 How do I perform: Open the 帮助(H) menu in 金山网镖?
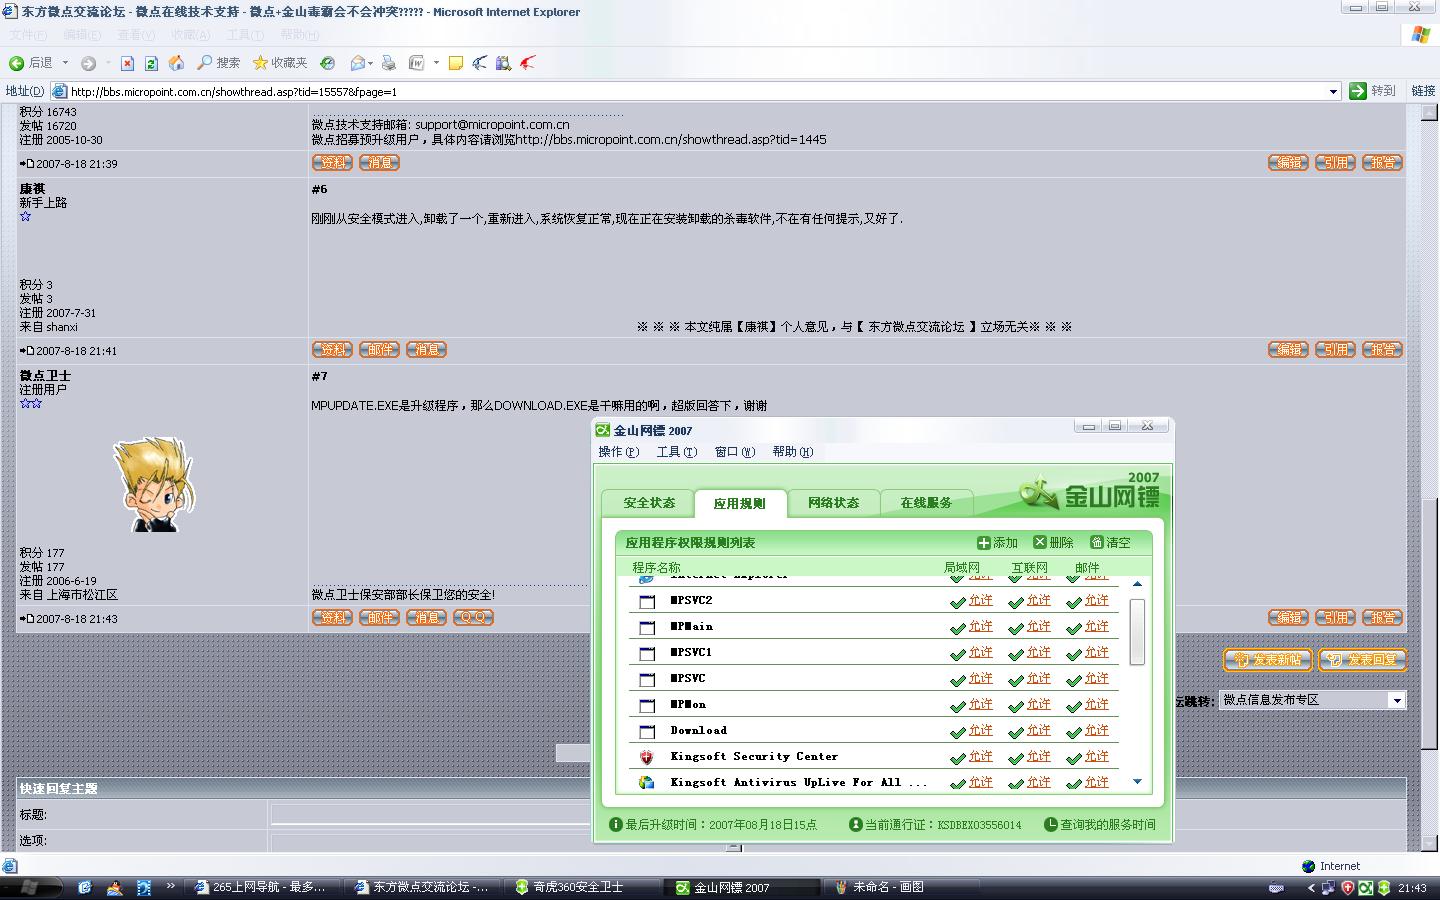point(792,452)
